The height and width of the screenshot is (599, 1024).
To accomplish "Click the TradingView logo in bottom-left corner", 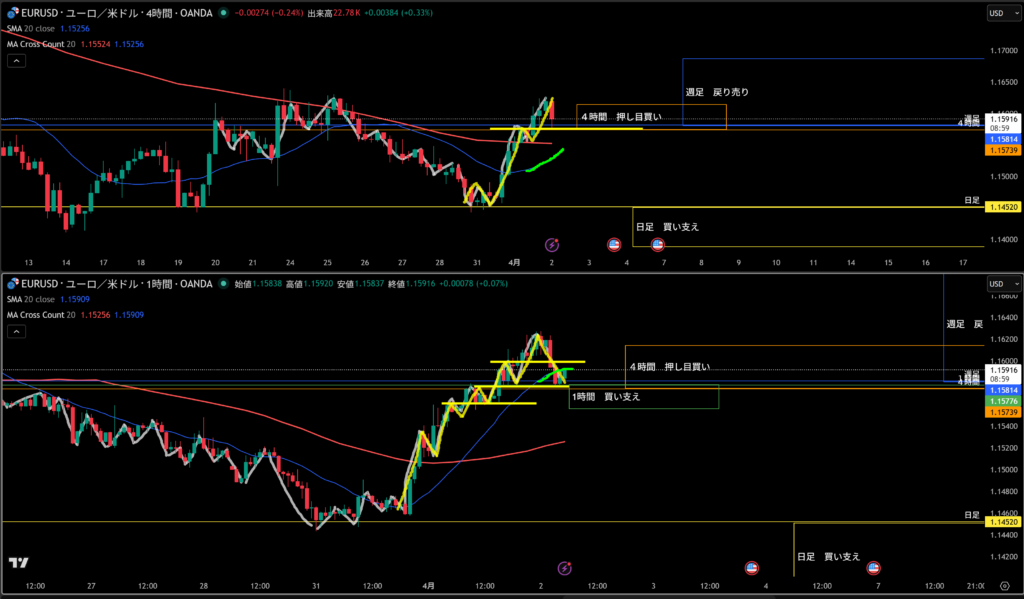I will [17, 563].
